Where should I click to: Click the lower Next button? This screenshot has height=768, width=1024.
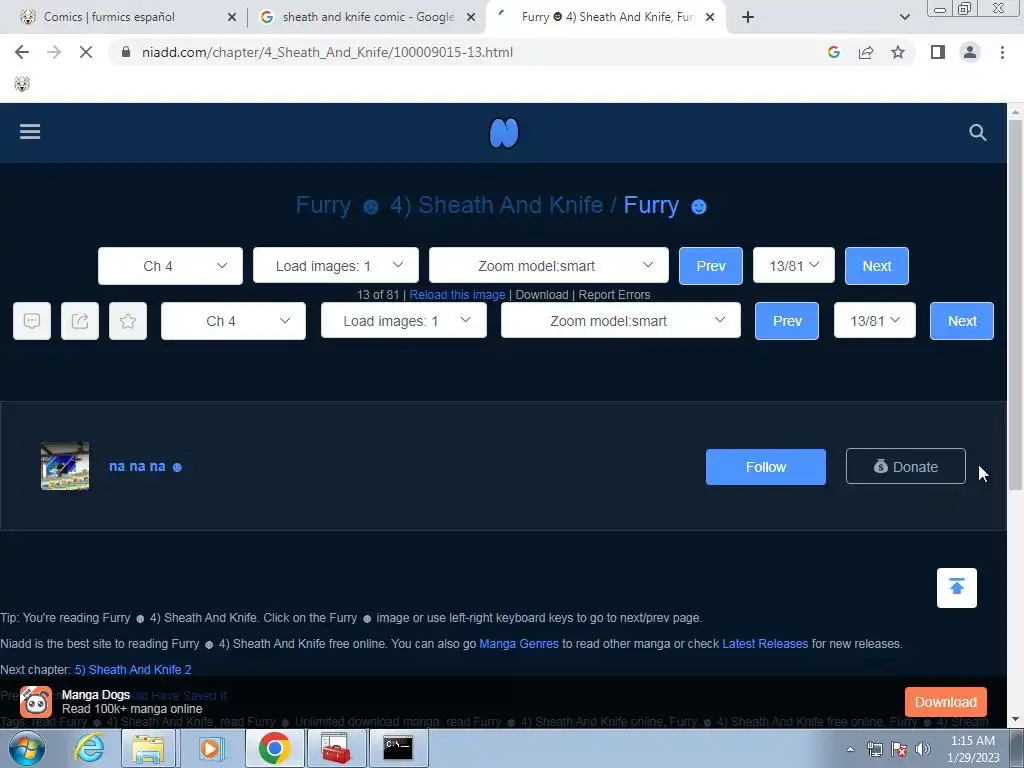pyautogui.click(x=962, y=321)
